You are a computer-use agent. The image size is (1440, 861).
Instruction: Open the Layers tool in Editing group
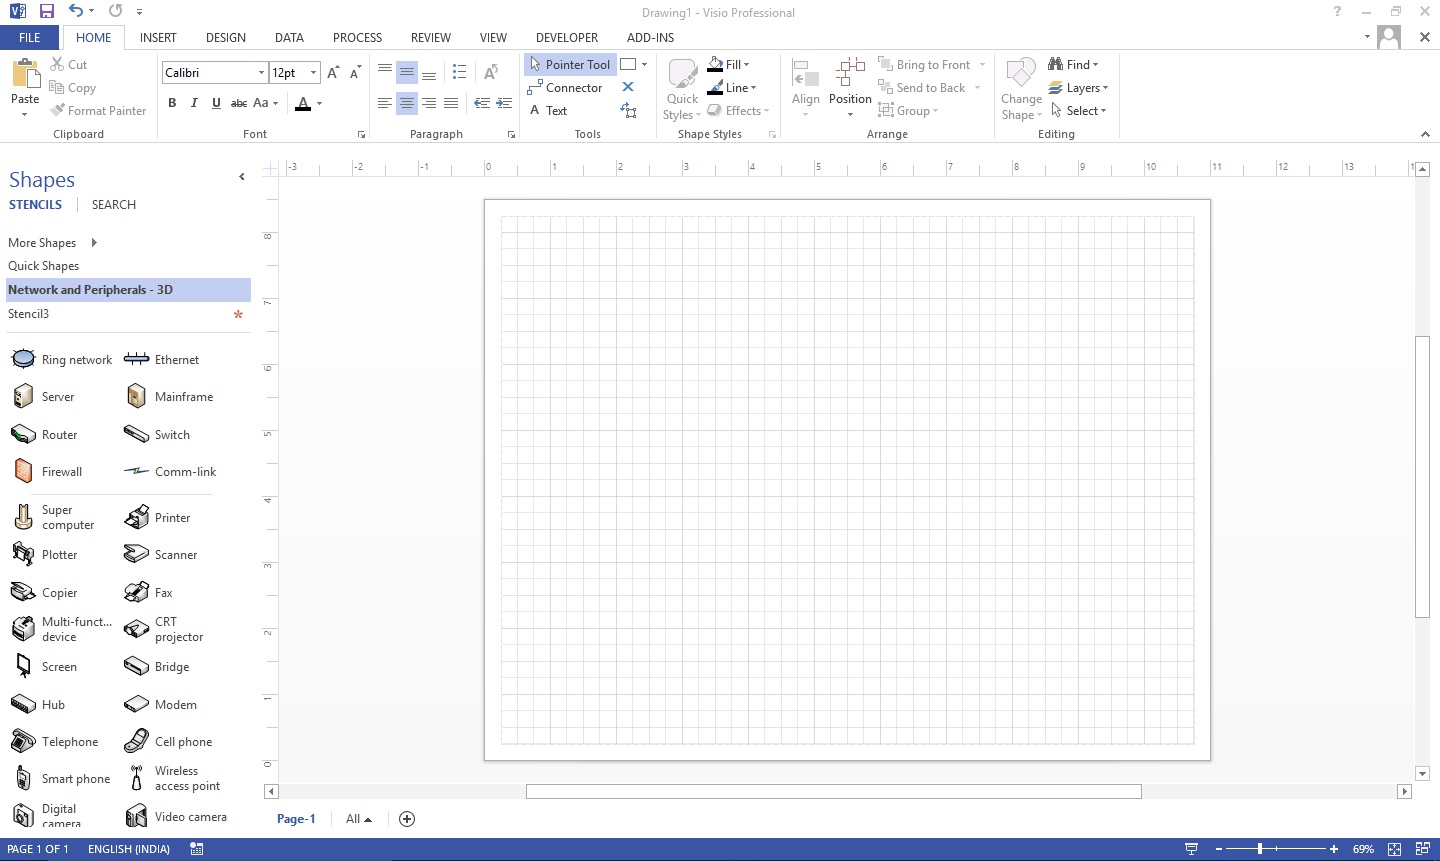(x=1080, y=87)
